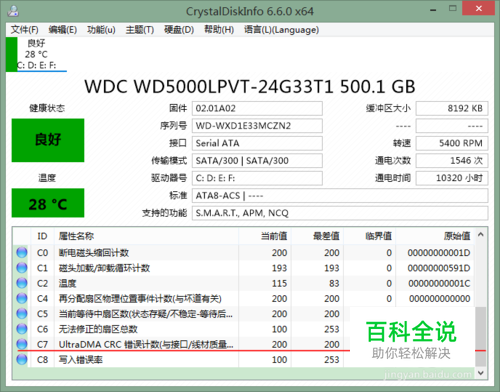Select the disk tab showing C: D: E: F:

coord(37,54)
